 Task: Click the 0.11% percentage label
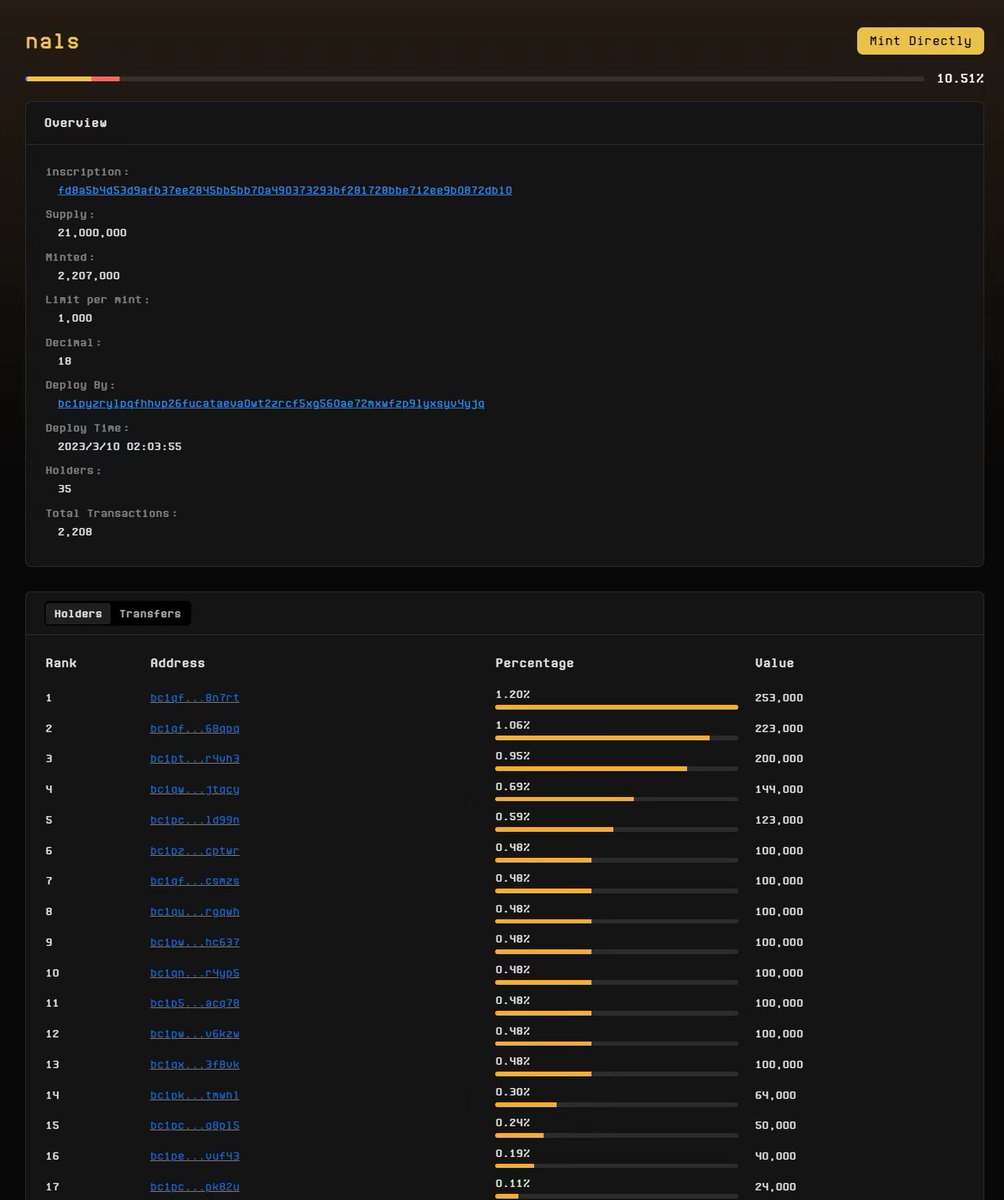coord(512,1183)
